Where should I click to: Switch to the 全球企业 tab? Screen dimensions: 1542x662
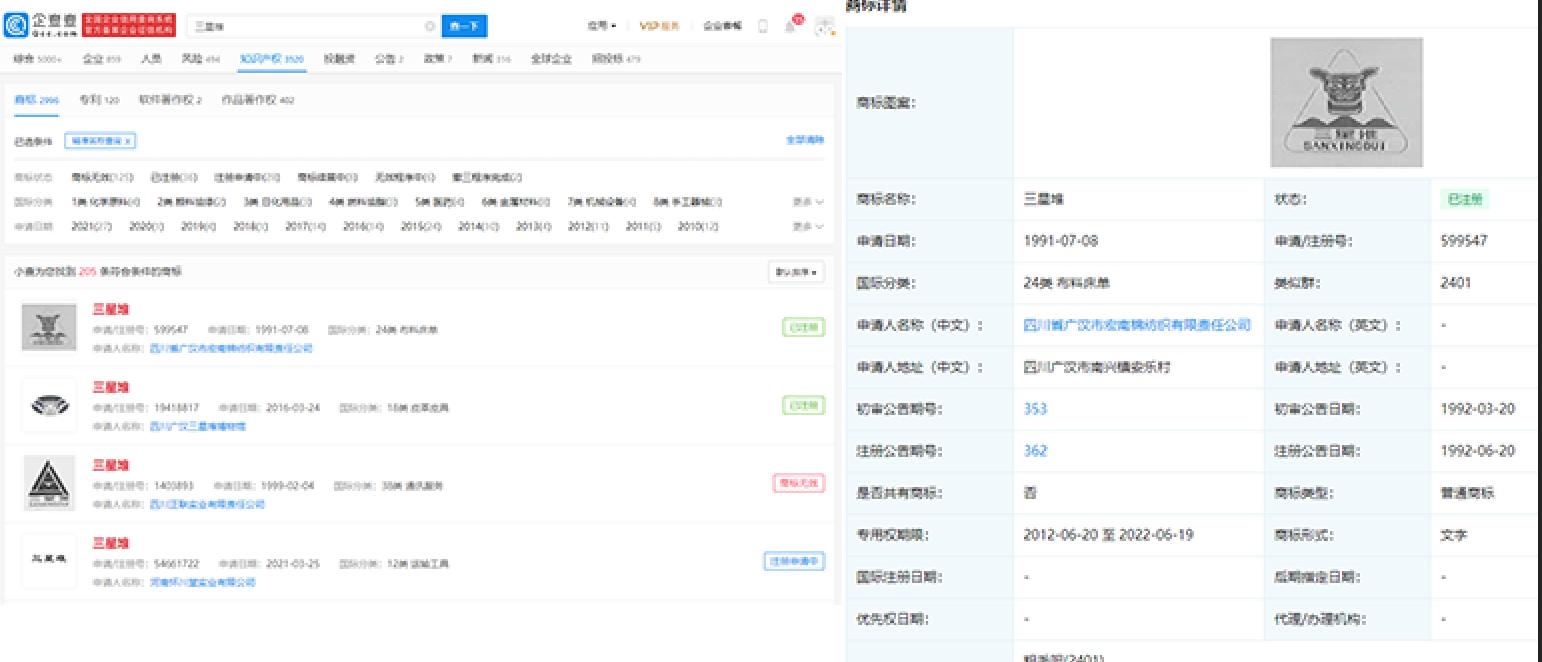(551, 59)
